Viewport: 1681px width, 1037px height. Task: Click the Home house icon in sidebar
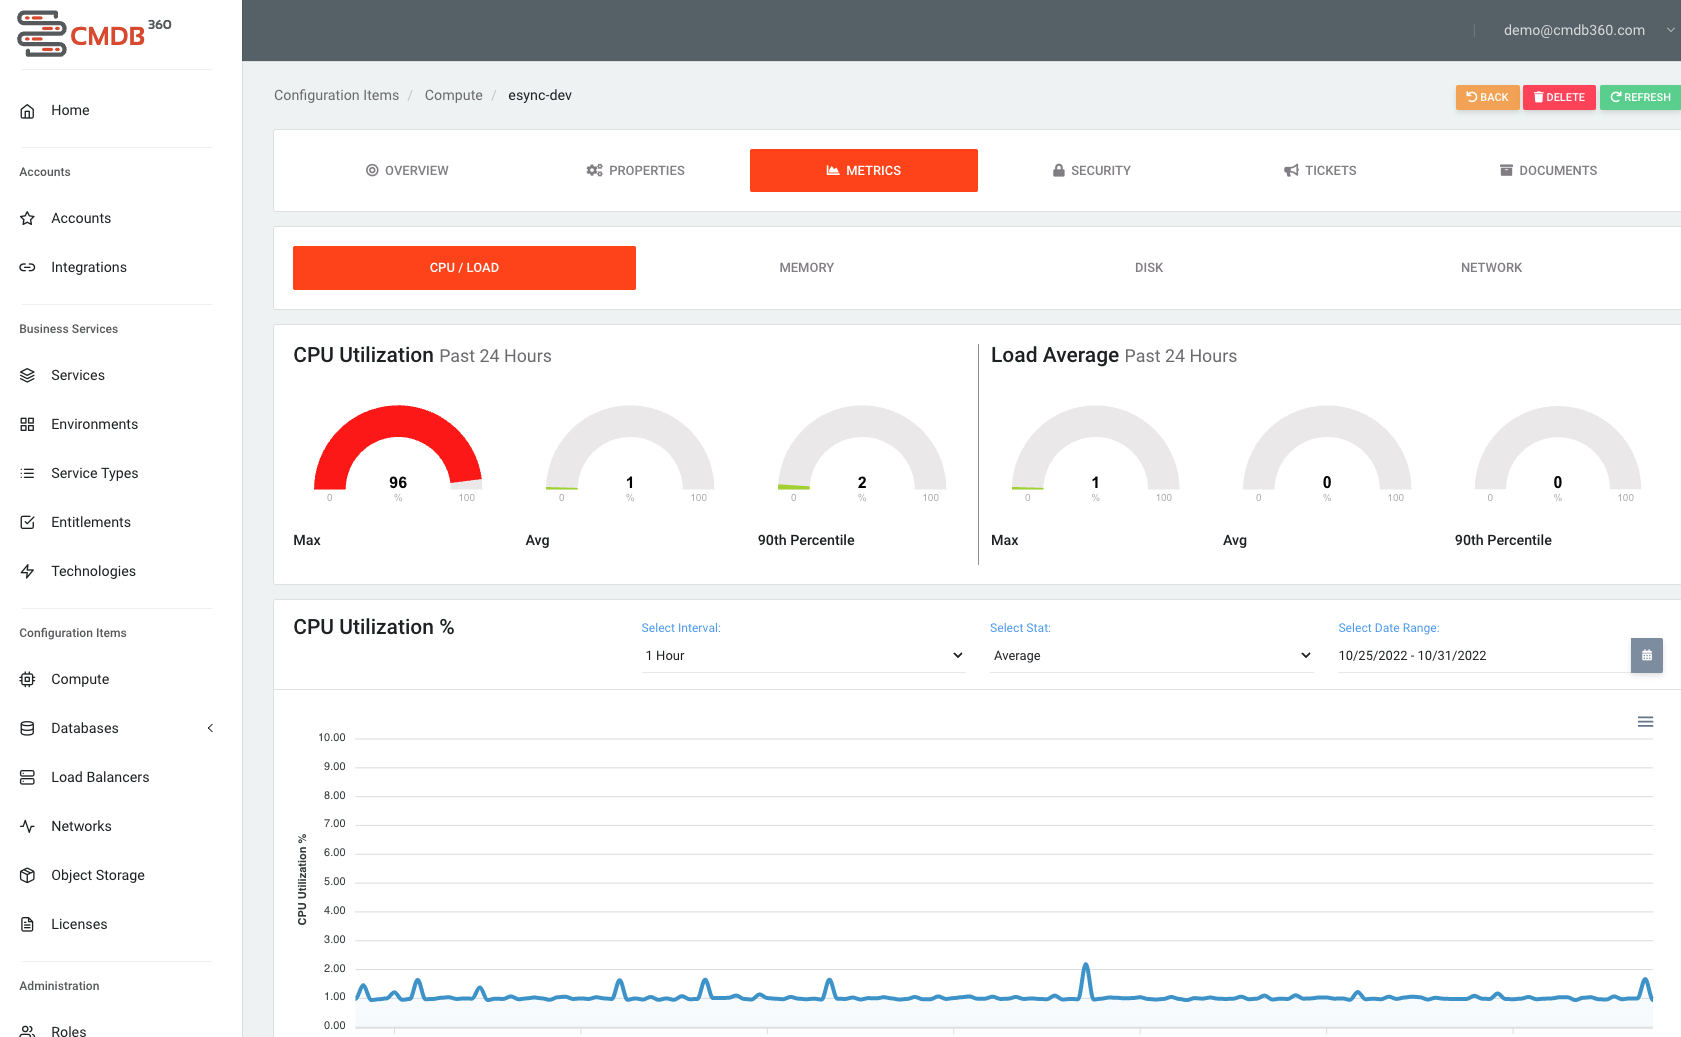[x=28, y=111]
